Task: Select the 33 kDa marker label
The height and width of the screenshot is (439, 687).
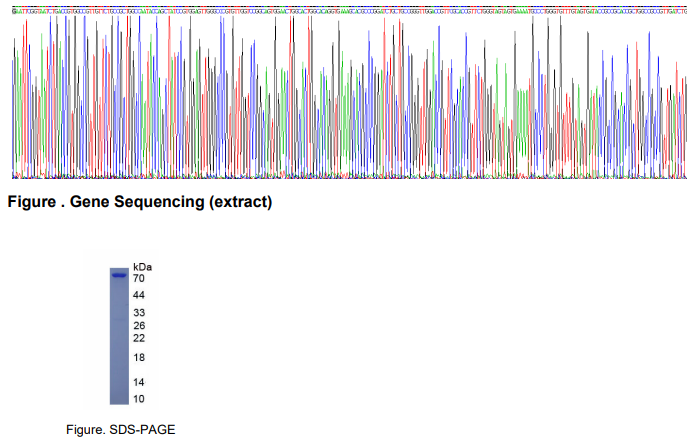Action: pos(139,313)
